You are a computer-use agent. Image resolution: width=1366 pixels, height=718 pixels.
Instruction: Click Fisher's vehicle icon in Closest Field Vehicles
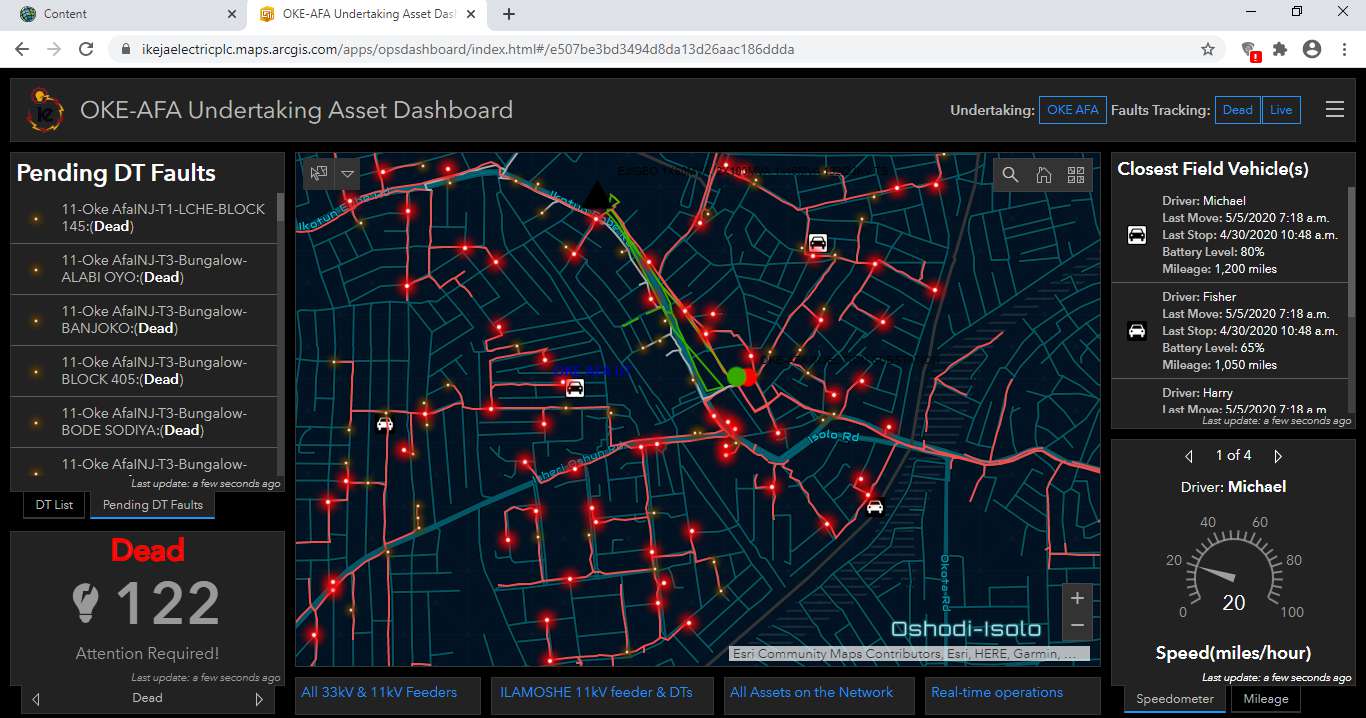(1136, 331)
